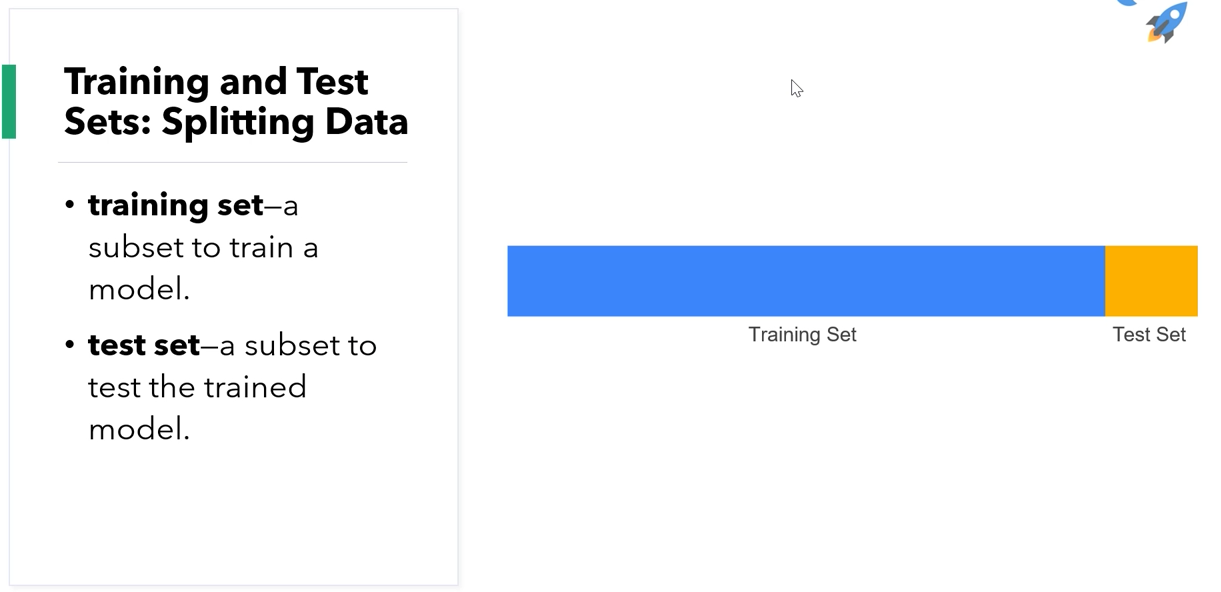Click the rocket icon in the corner
Viewport: 1221px width, 592px height.
pos(1168,22)
